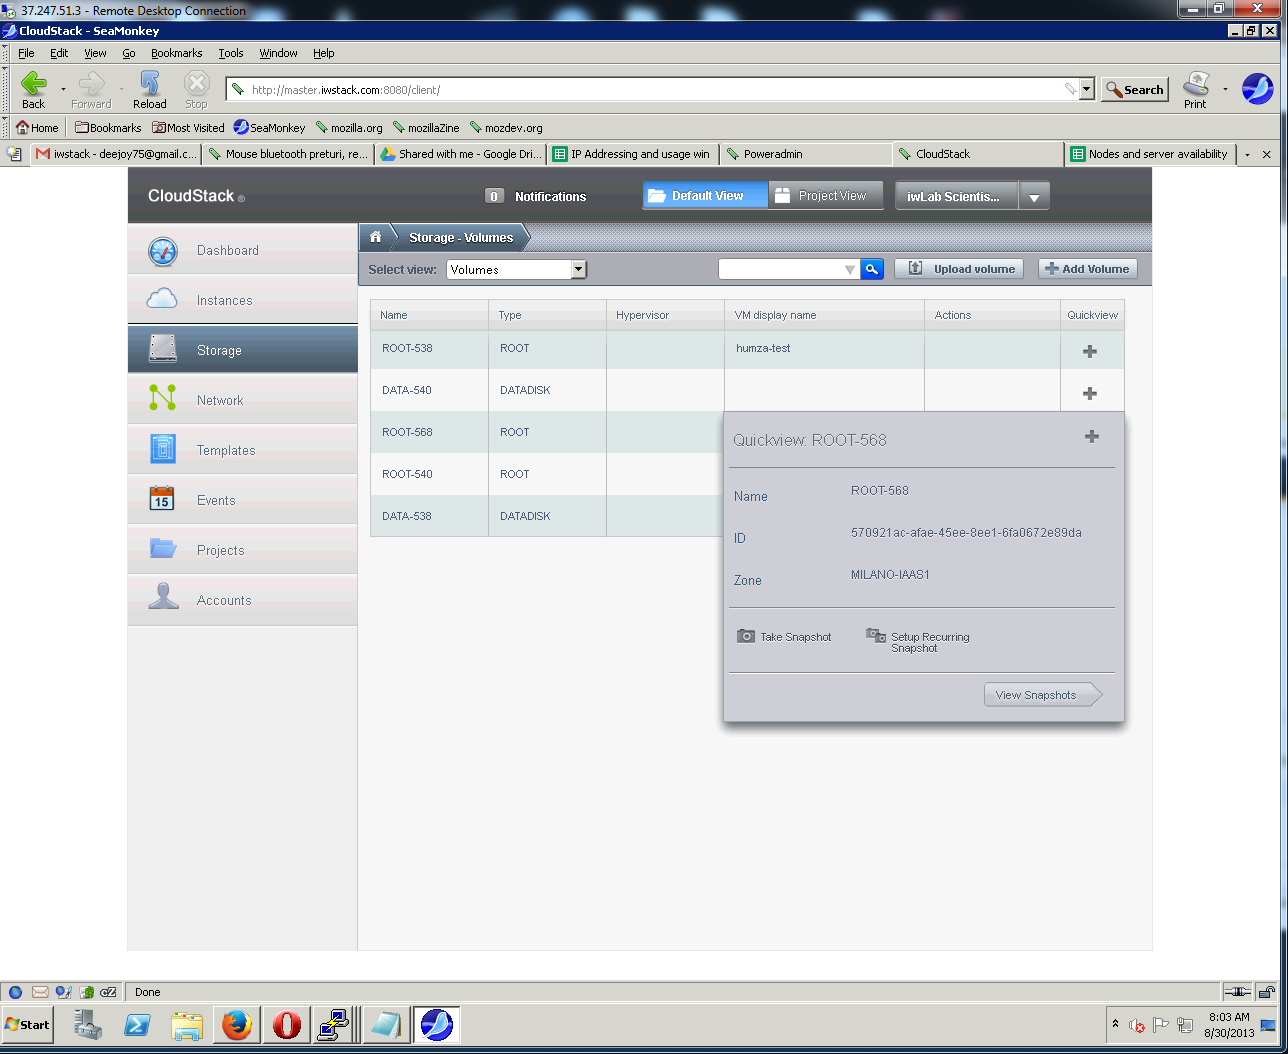Switch to Default View

[x=705, y=196]
